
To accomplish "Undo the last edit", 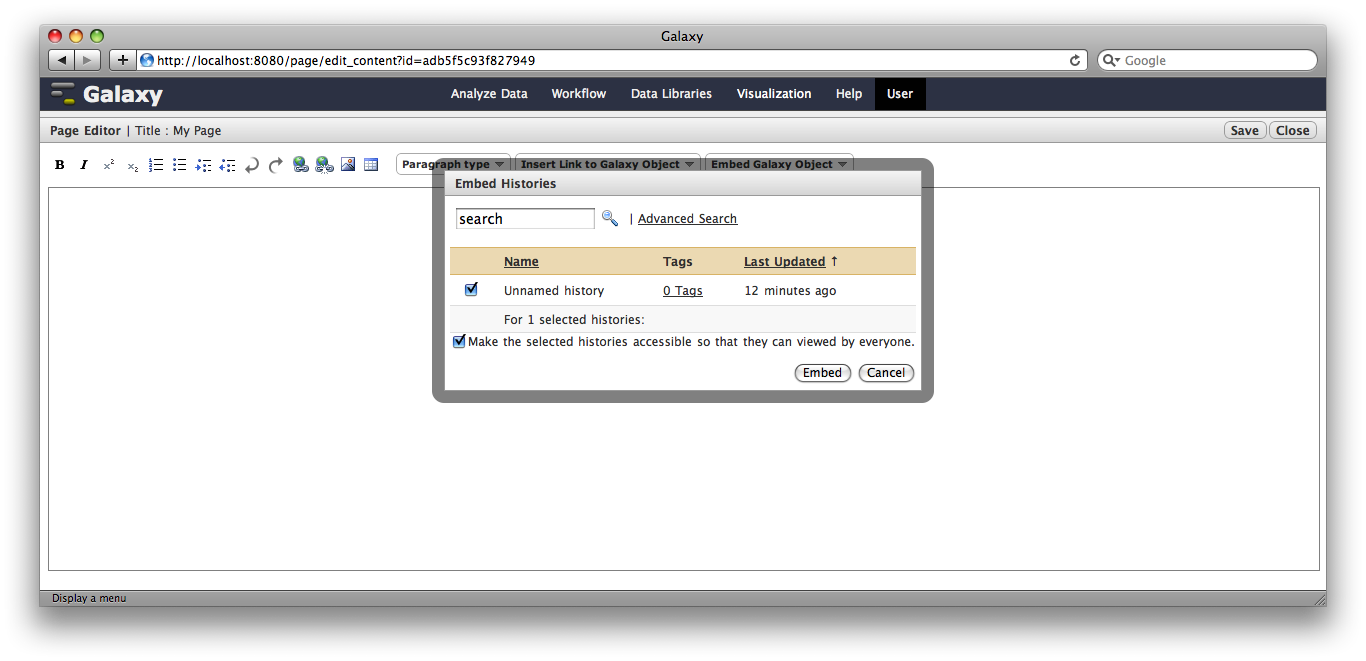I will tap(252, 165).
